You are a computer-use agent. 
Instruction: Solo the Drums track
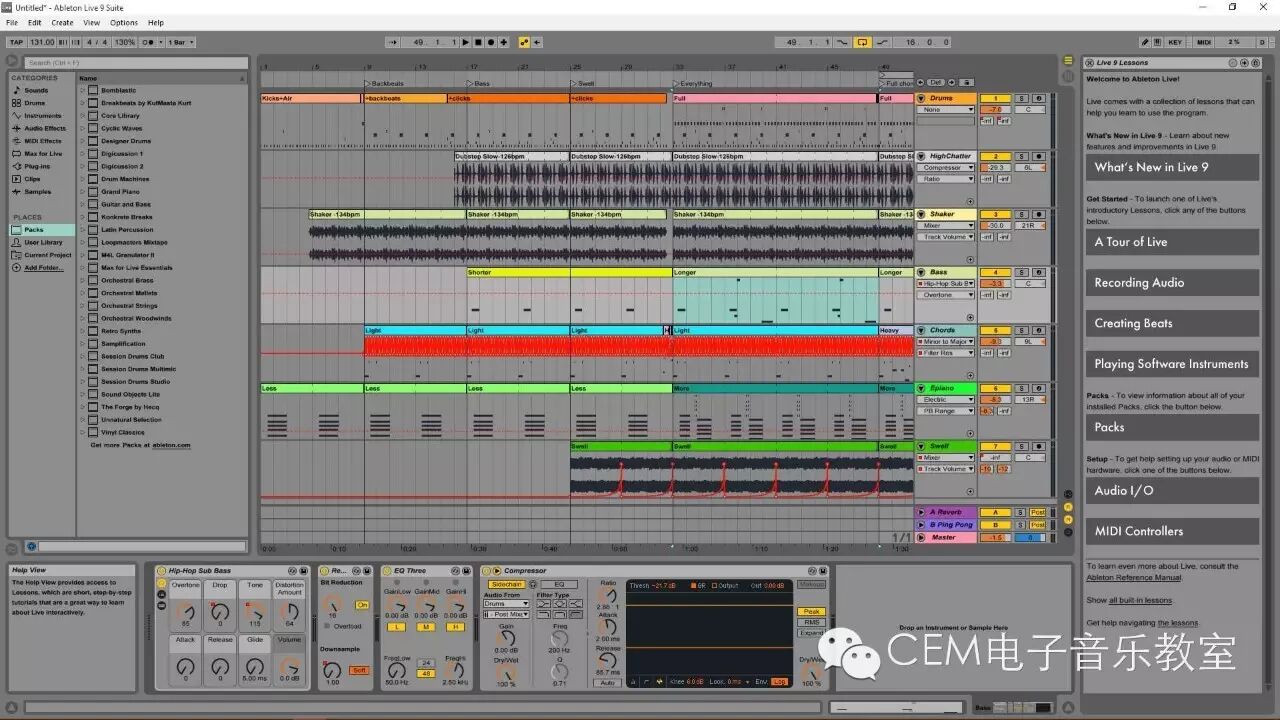[1022, 98]
